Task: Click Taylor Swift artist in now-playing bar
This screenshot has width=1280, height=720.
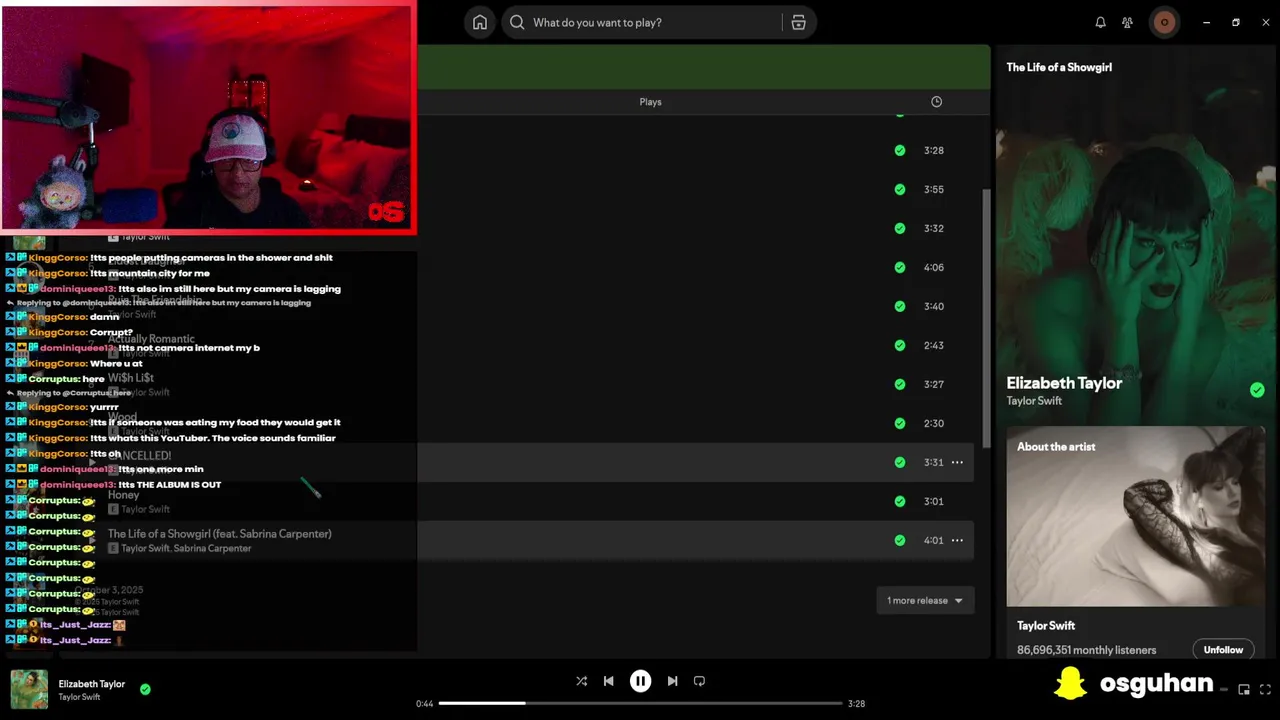Action: 79,697
